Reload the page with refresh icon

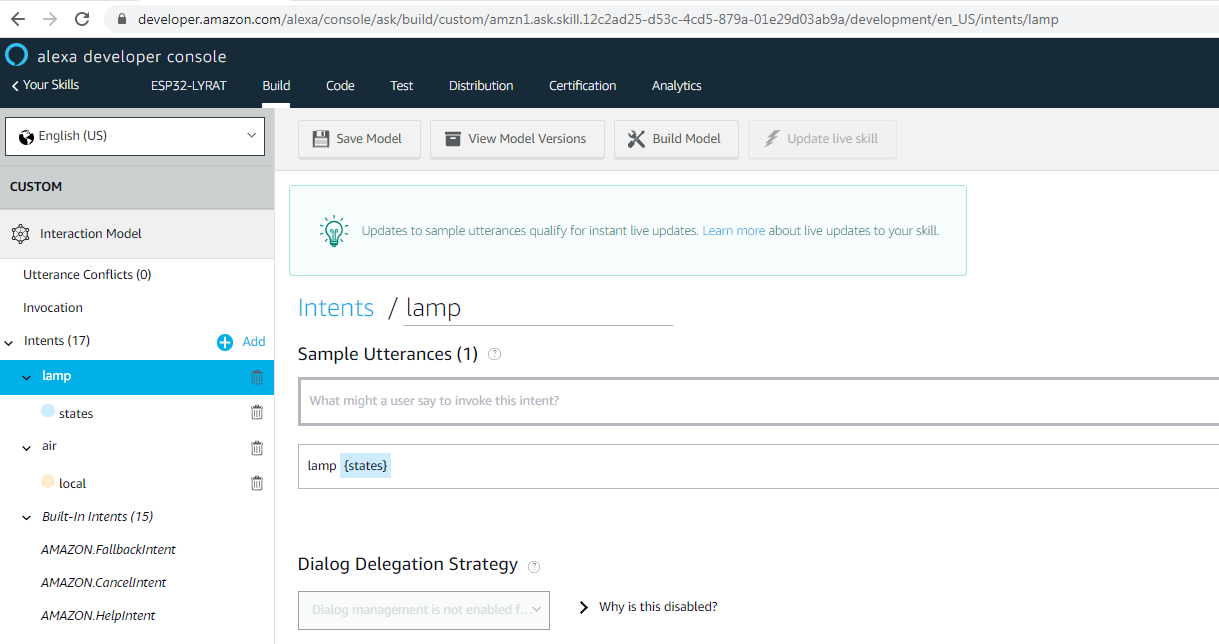tap(82, 19)
